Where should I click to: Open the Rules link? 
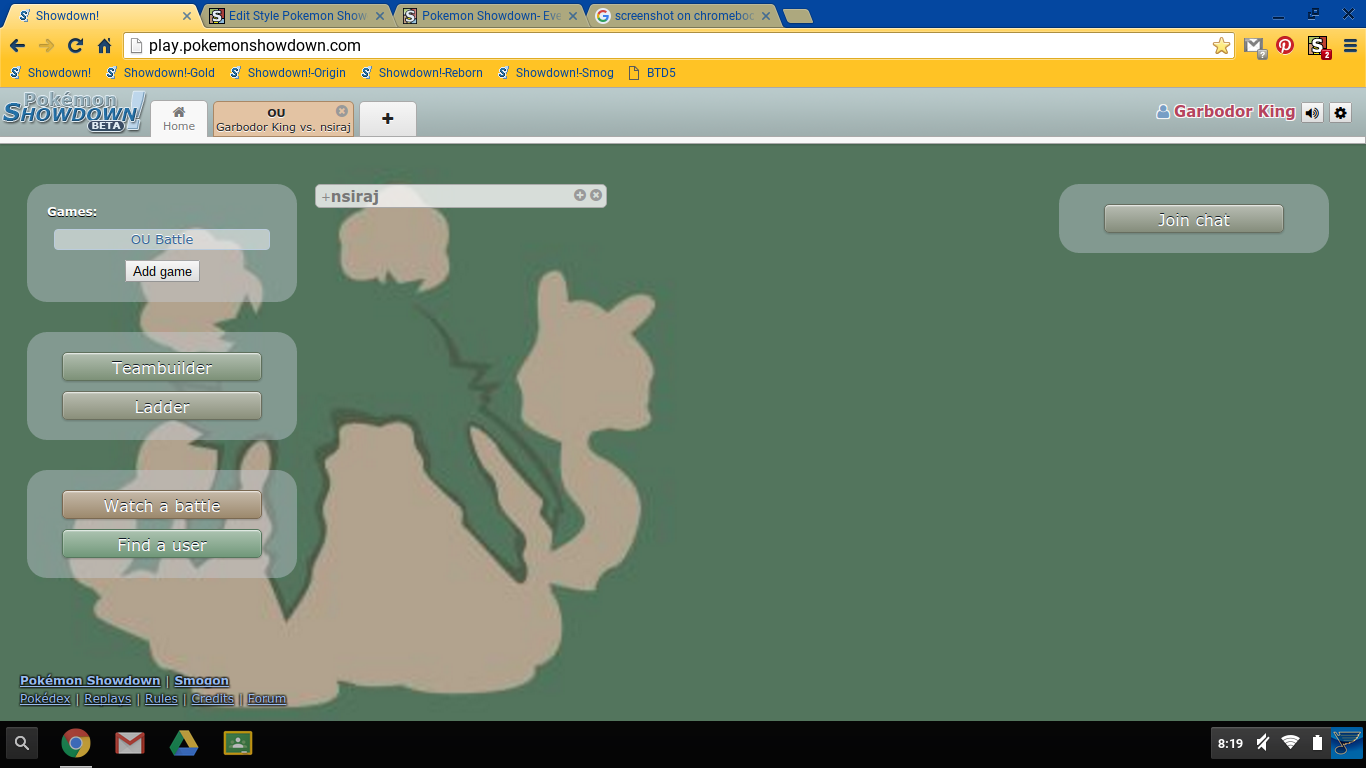(161, 699)
